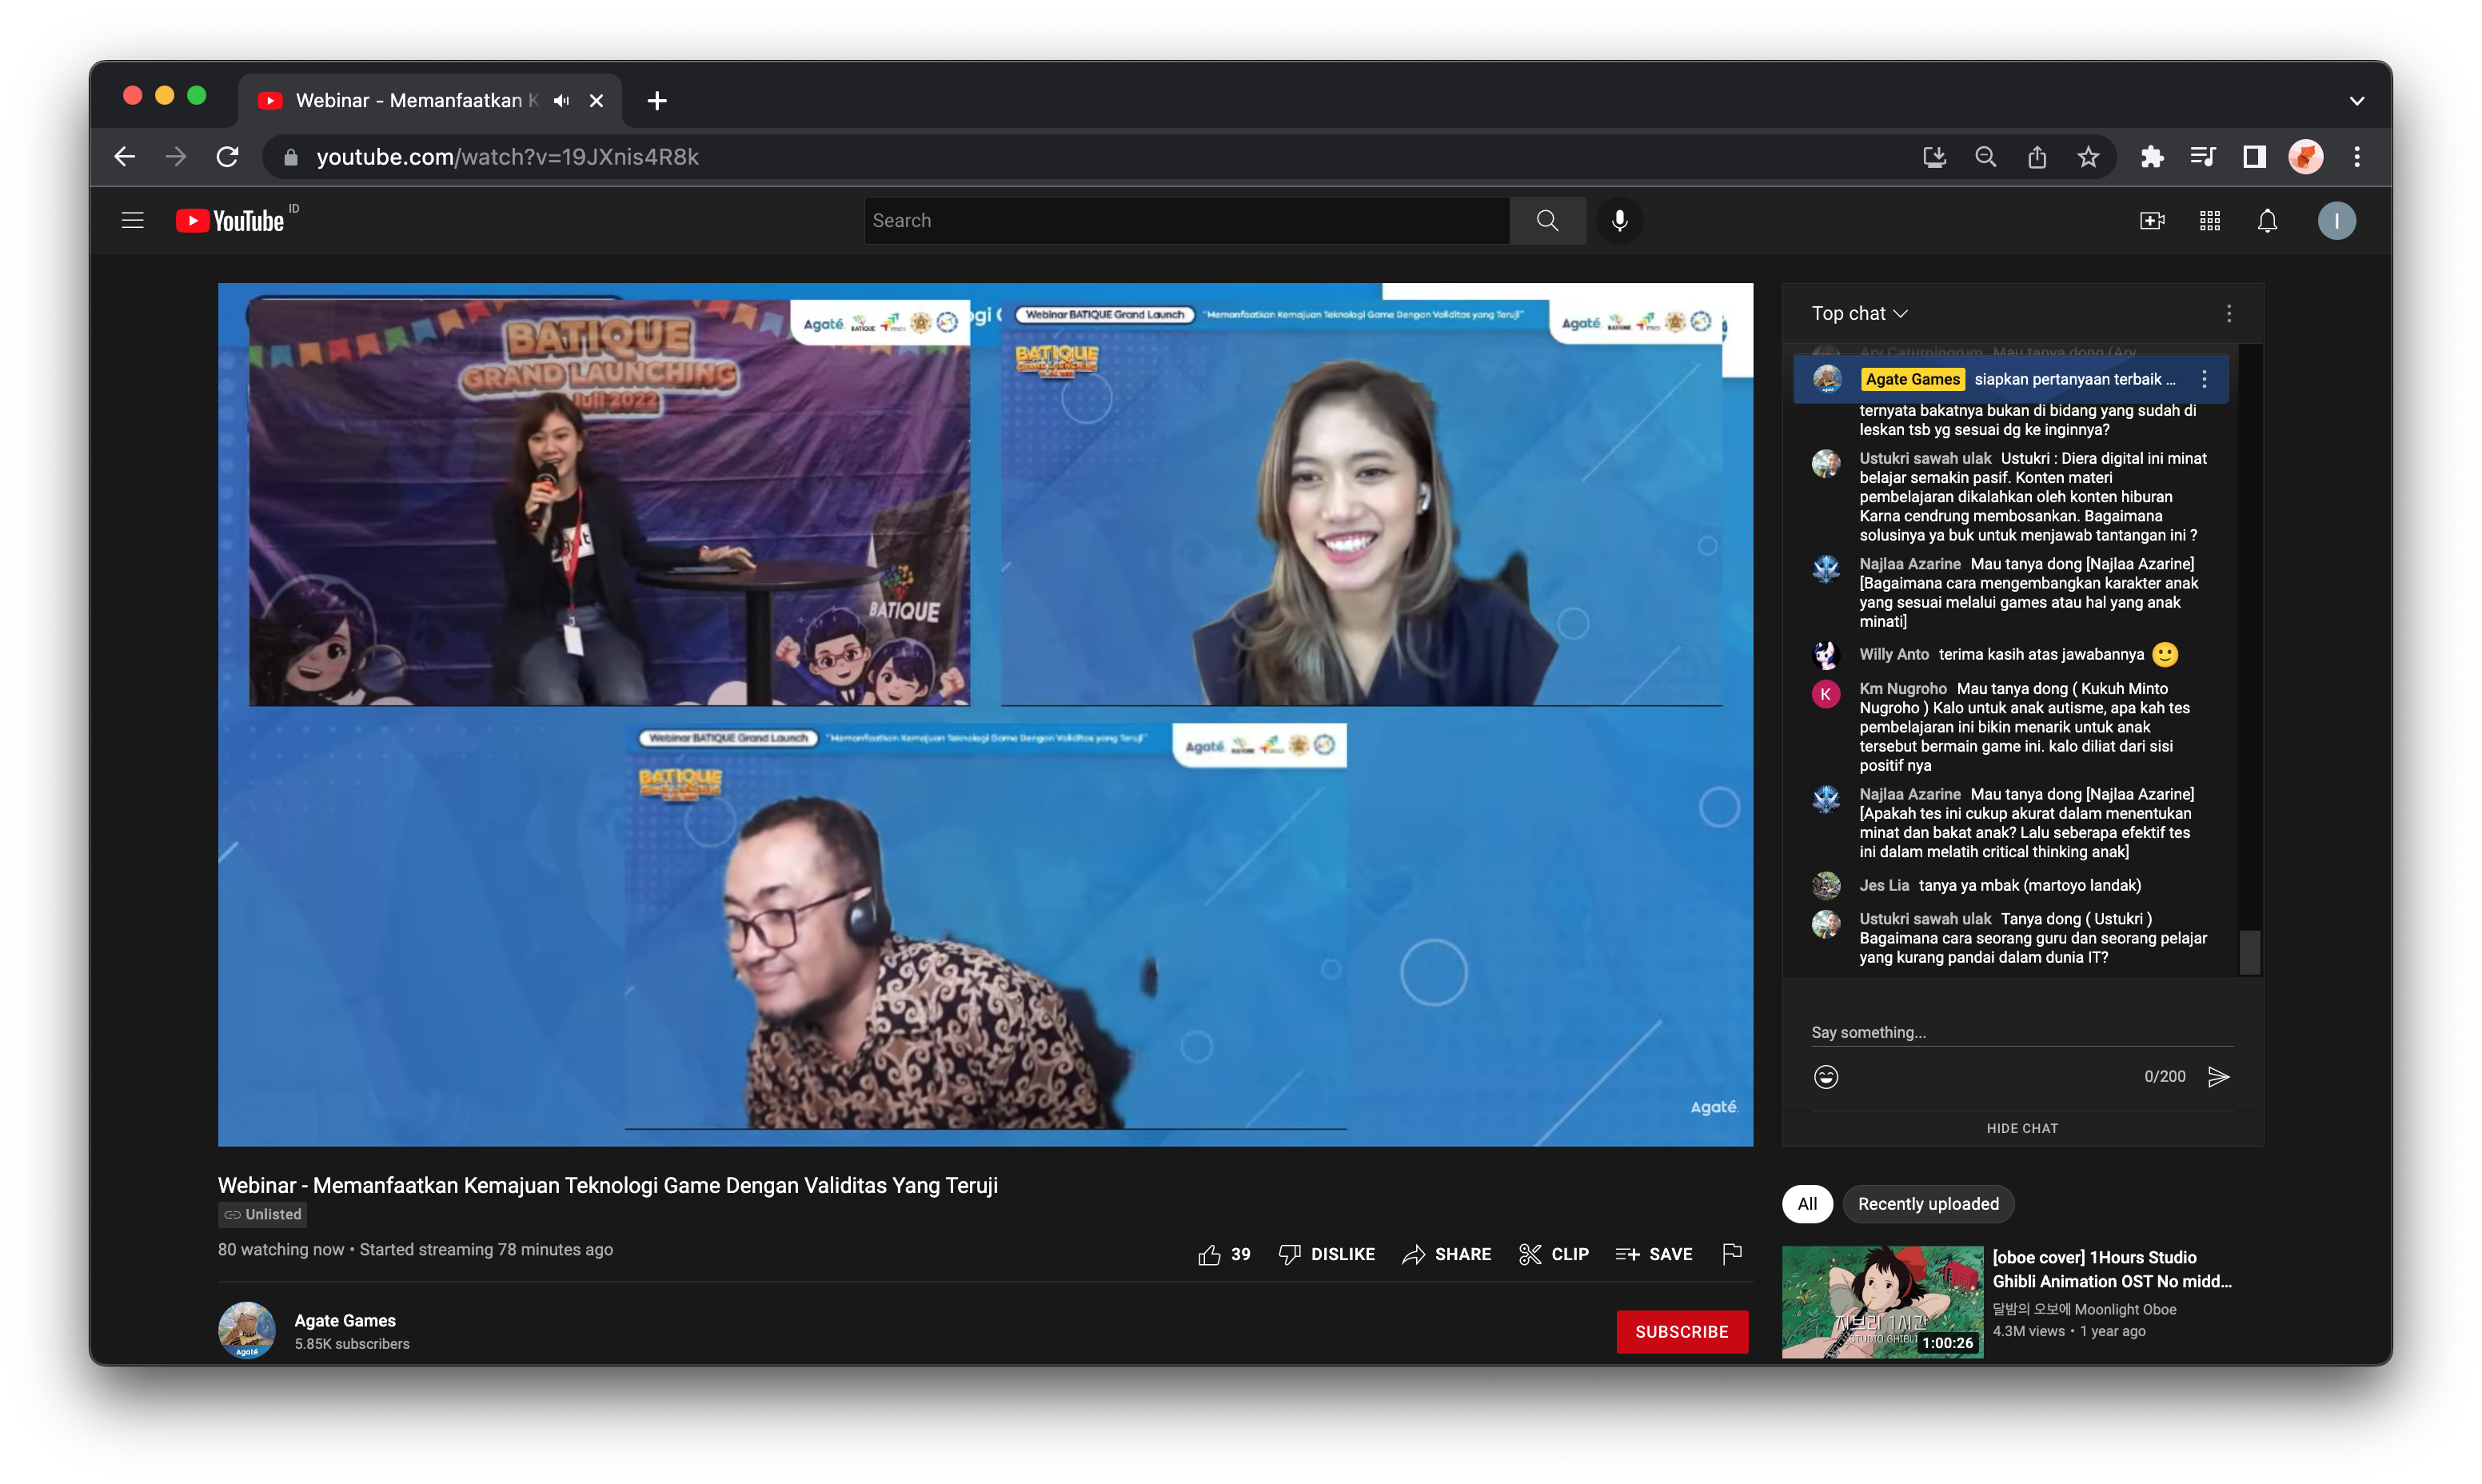The image size is (2482, 1484).
Task: Like the video with thumbs up
Action: click(1223, 1254)
